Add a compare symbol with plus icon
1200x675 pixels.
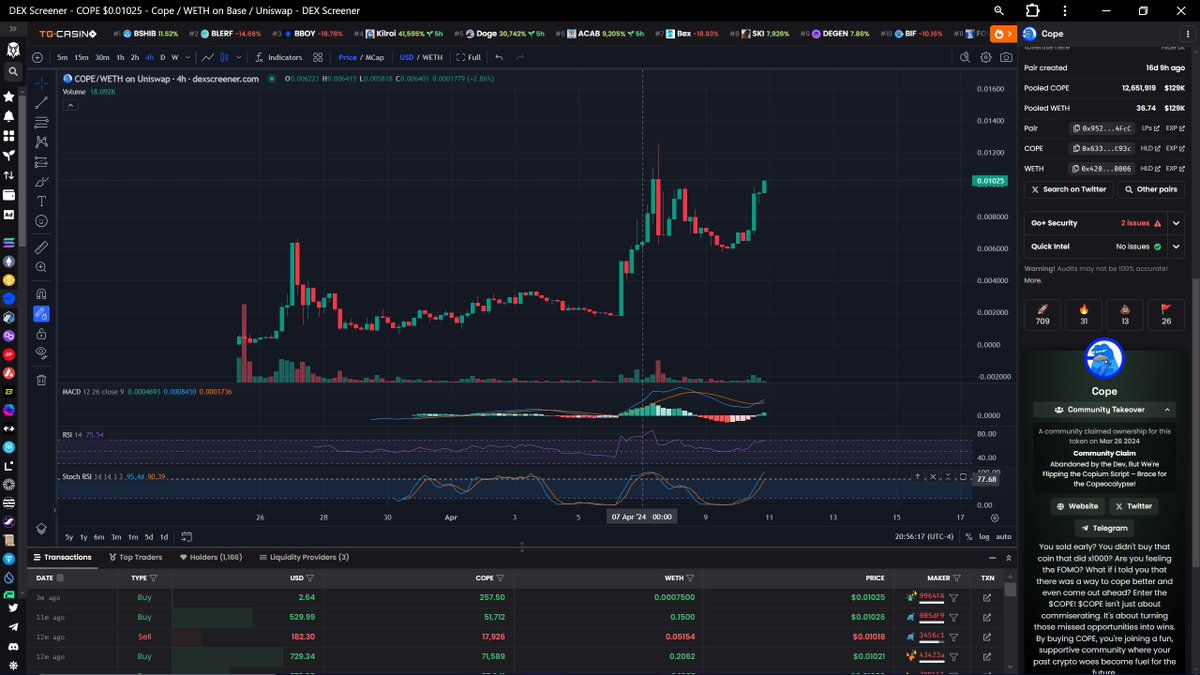[37, 57]
